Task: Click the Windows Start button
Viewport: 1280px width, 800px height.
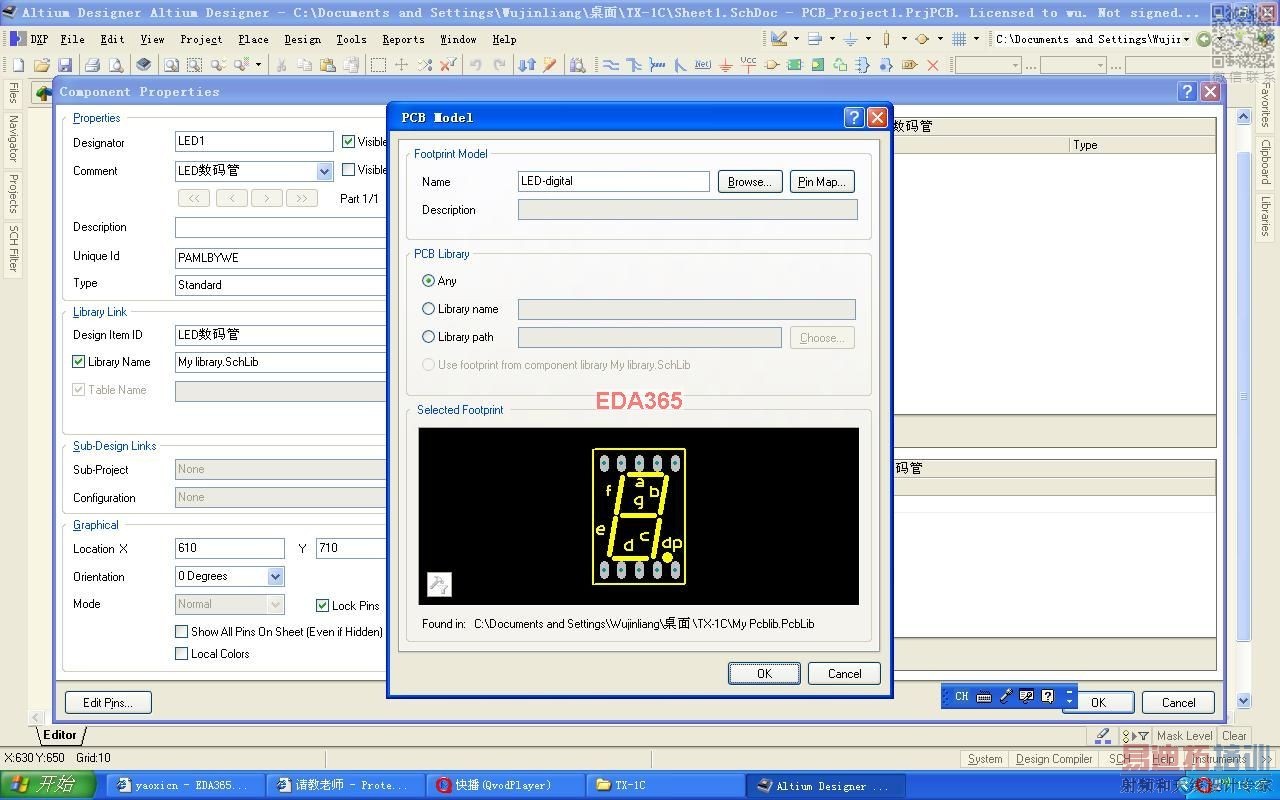Action: (x=48, y=785)
